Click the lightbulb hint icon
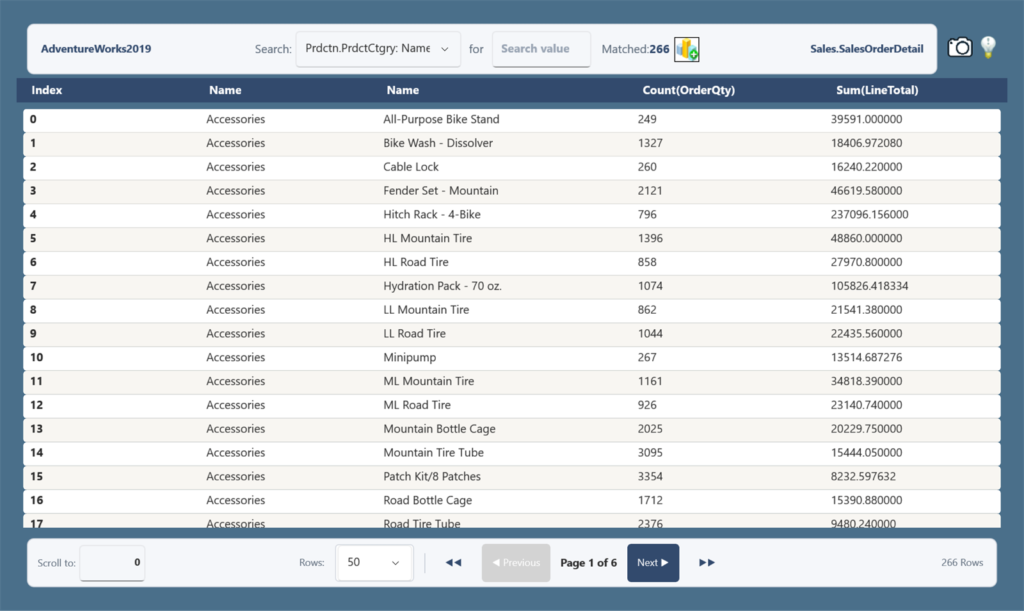The width and height of the screenshot is (1024, 611). point(988,47)
